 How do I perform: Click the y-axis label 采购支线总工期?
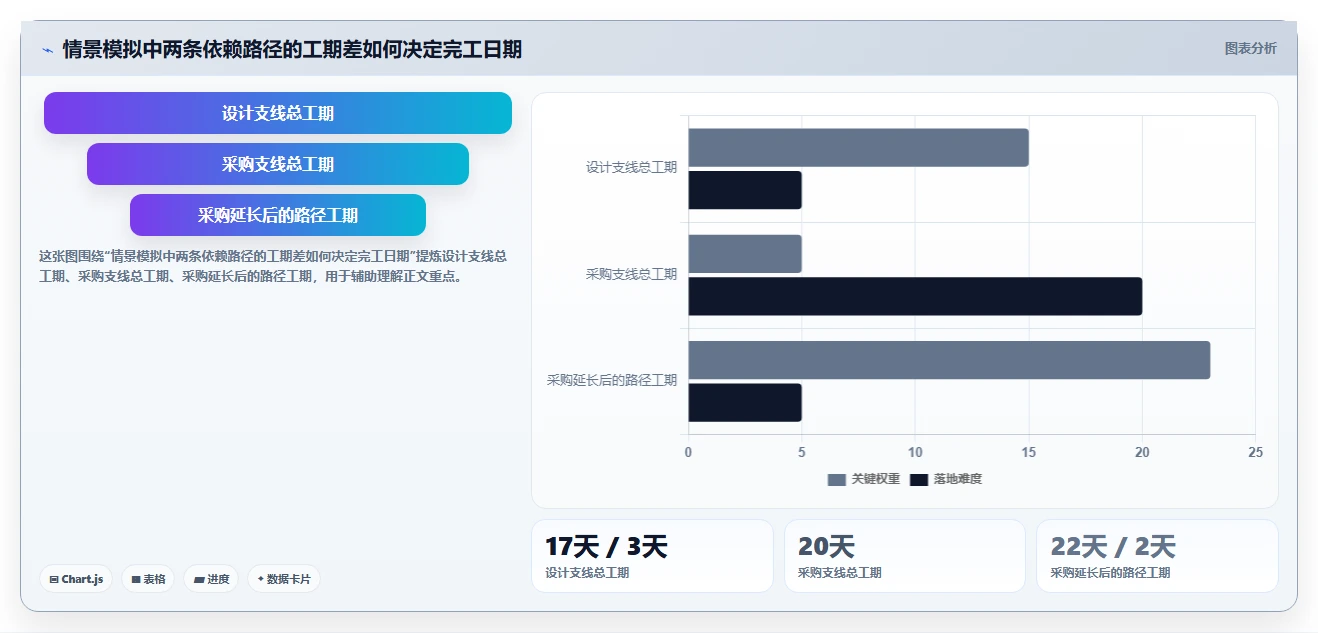pyautogui.click(x=631, y=274)
